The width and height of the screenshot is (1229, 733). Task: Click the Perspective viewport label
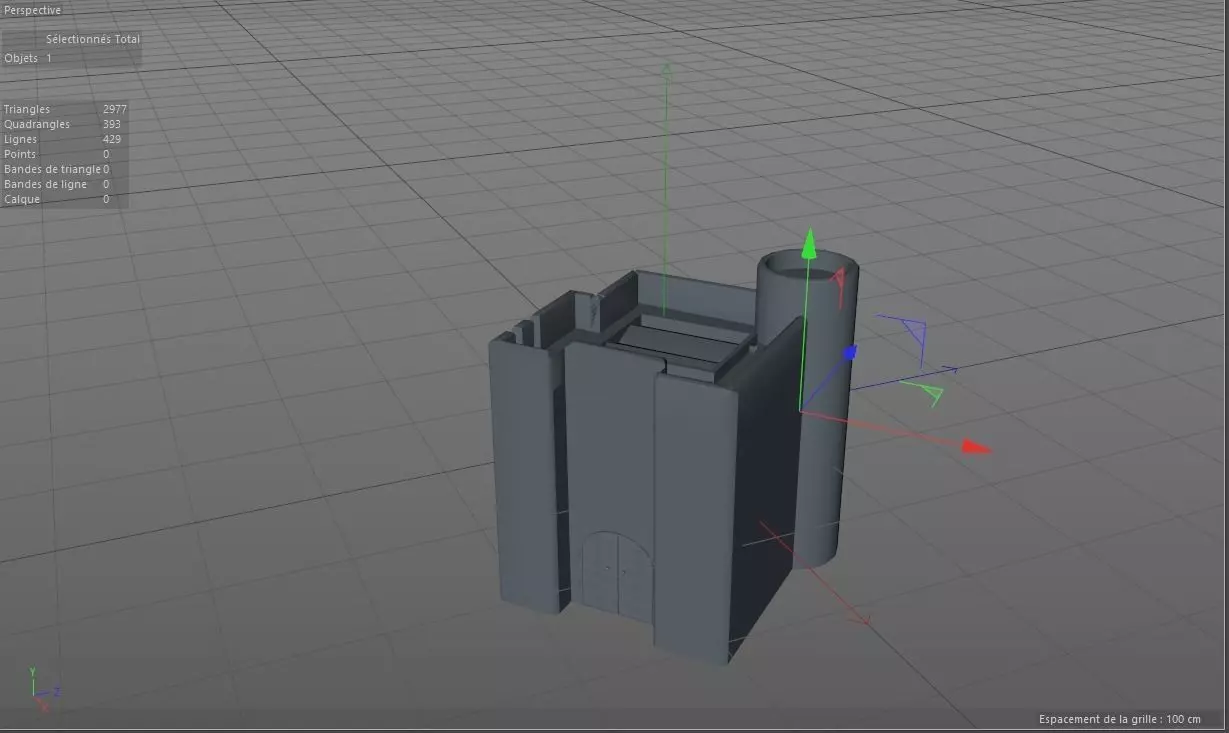(33, 10)
